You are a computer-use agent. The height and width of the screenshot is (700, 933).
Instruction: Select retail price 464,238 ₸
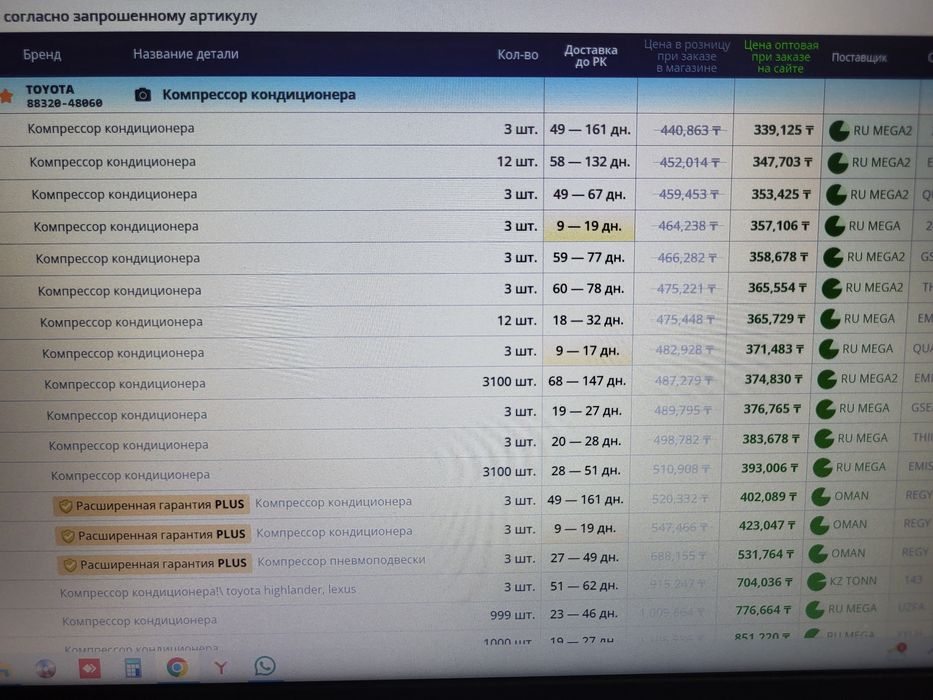(687, 226)
